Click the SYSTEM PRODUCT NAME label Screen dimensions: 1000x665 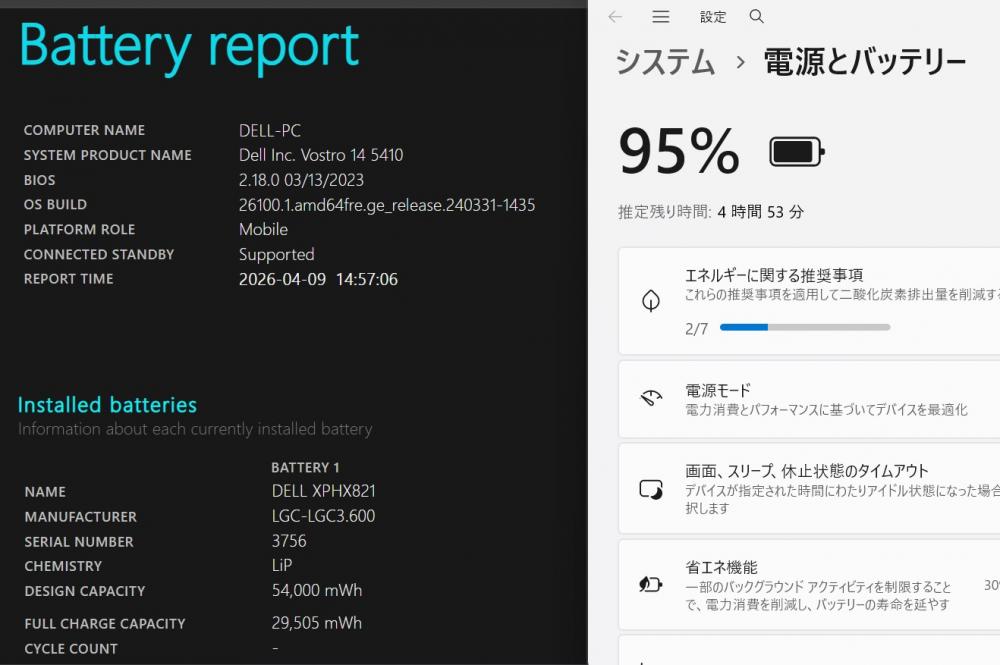[108, 155]
